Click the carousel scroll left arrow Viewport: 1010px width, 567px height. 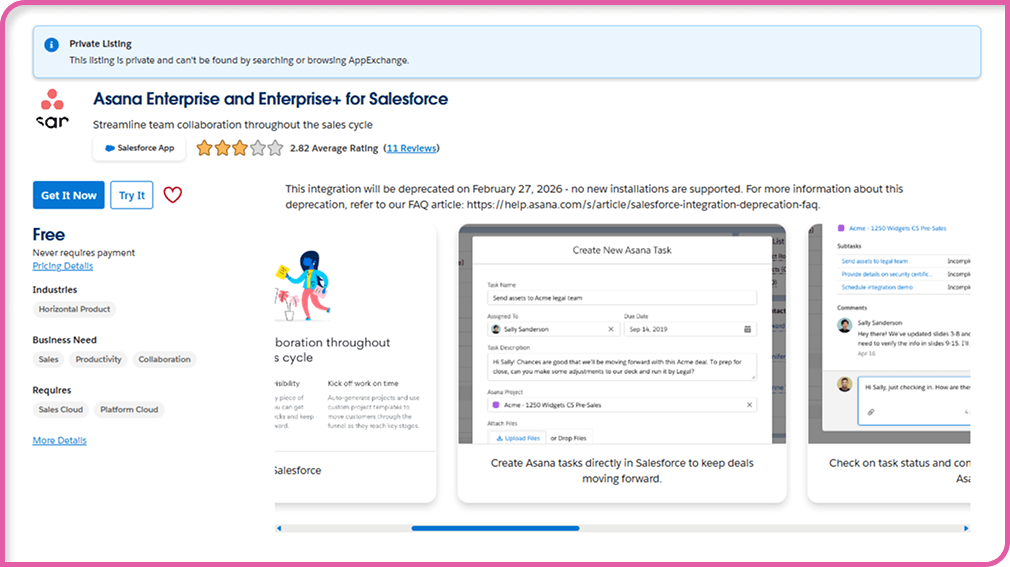coord(279,528)
